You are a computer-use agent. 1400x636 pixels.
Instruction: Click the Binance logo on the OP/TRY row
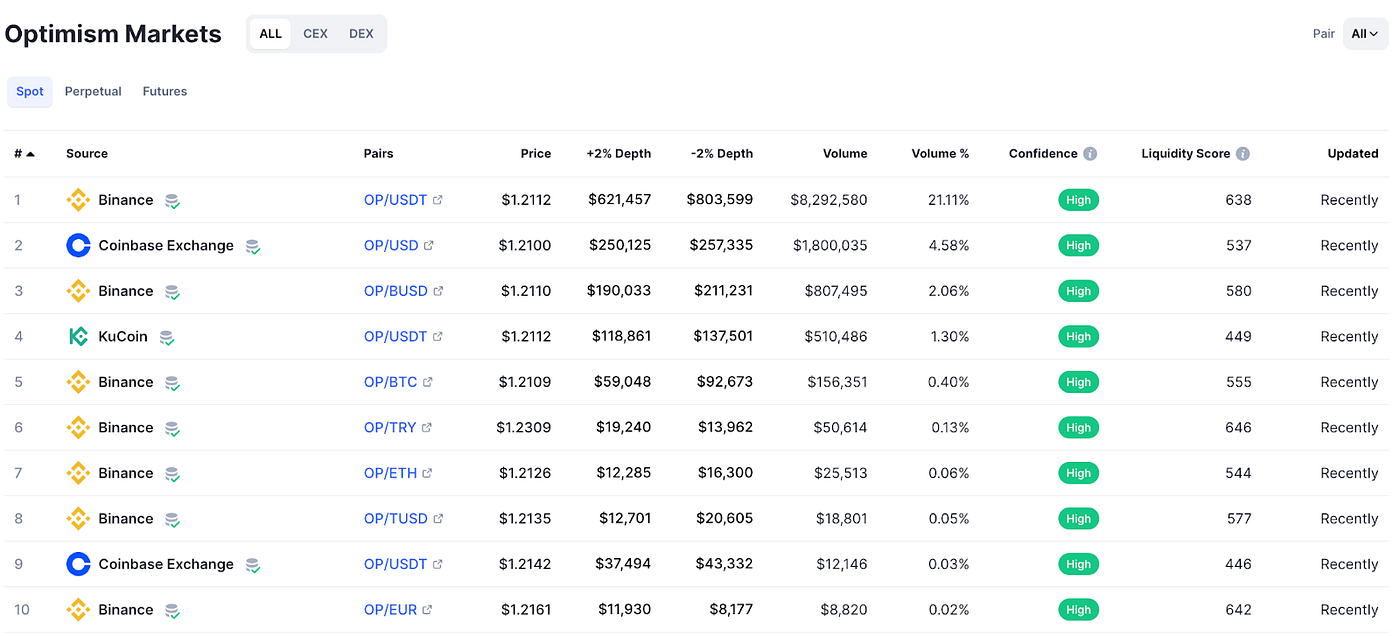78,427
